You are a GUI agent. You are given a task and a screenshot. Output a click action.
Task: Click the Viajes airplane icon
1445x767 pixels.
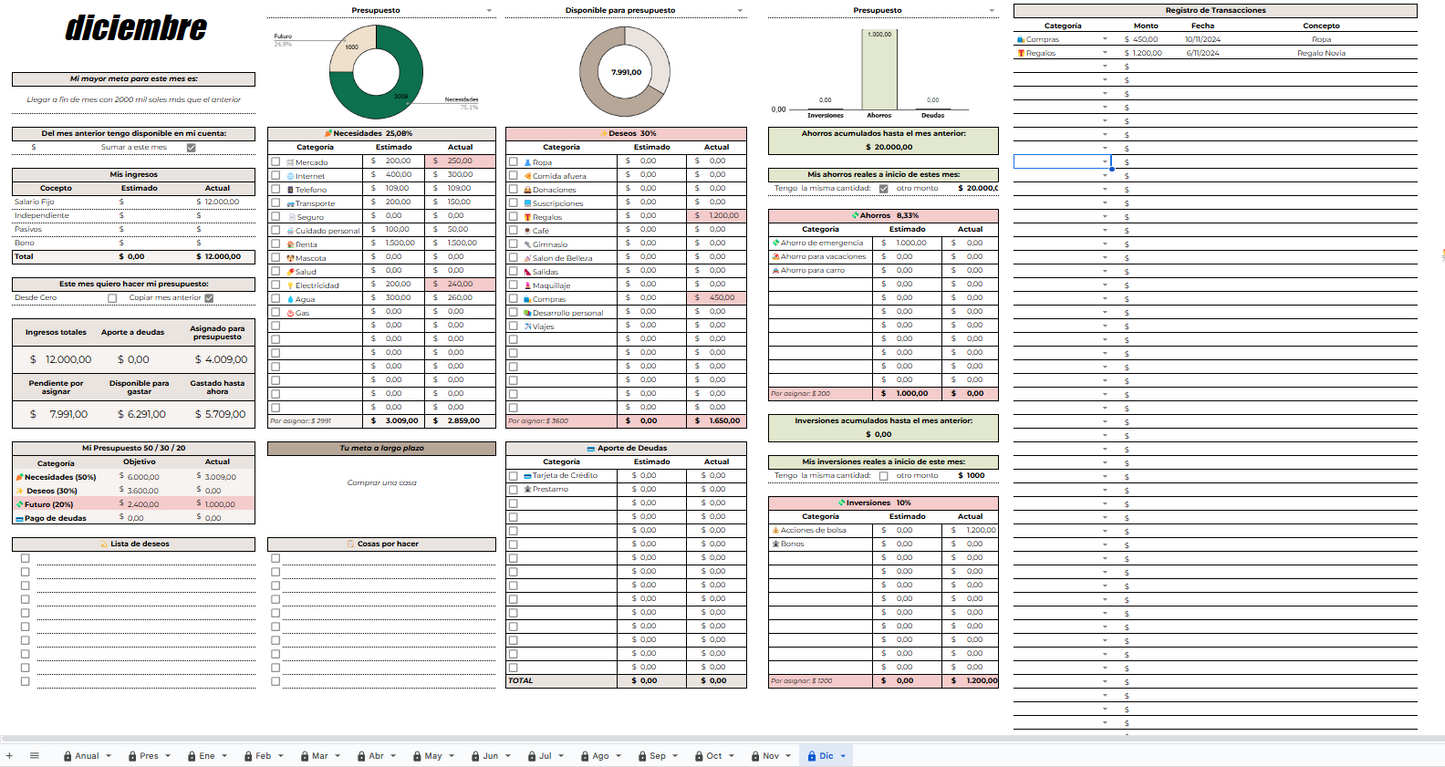point(527,326)
